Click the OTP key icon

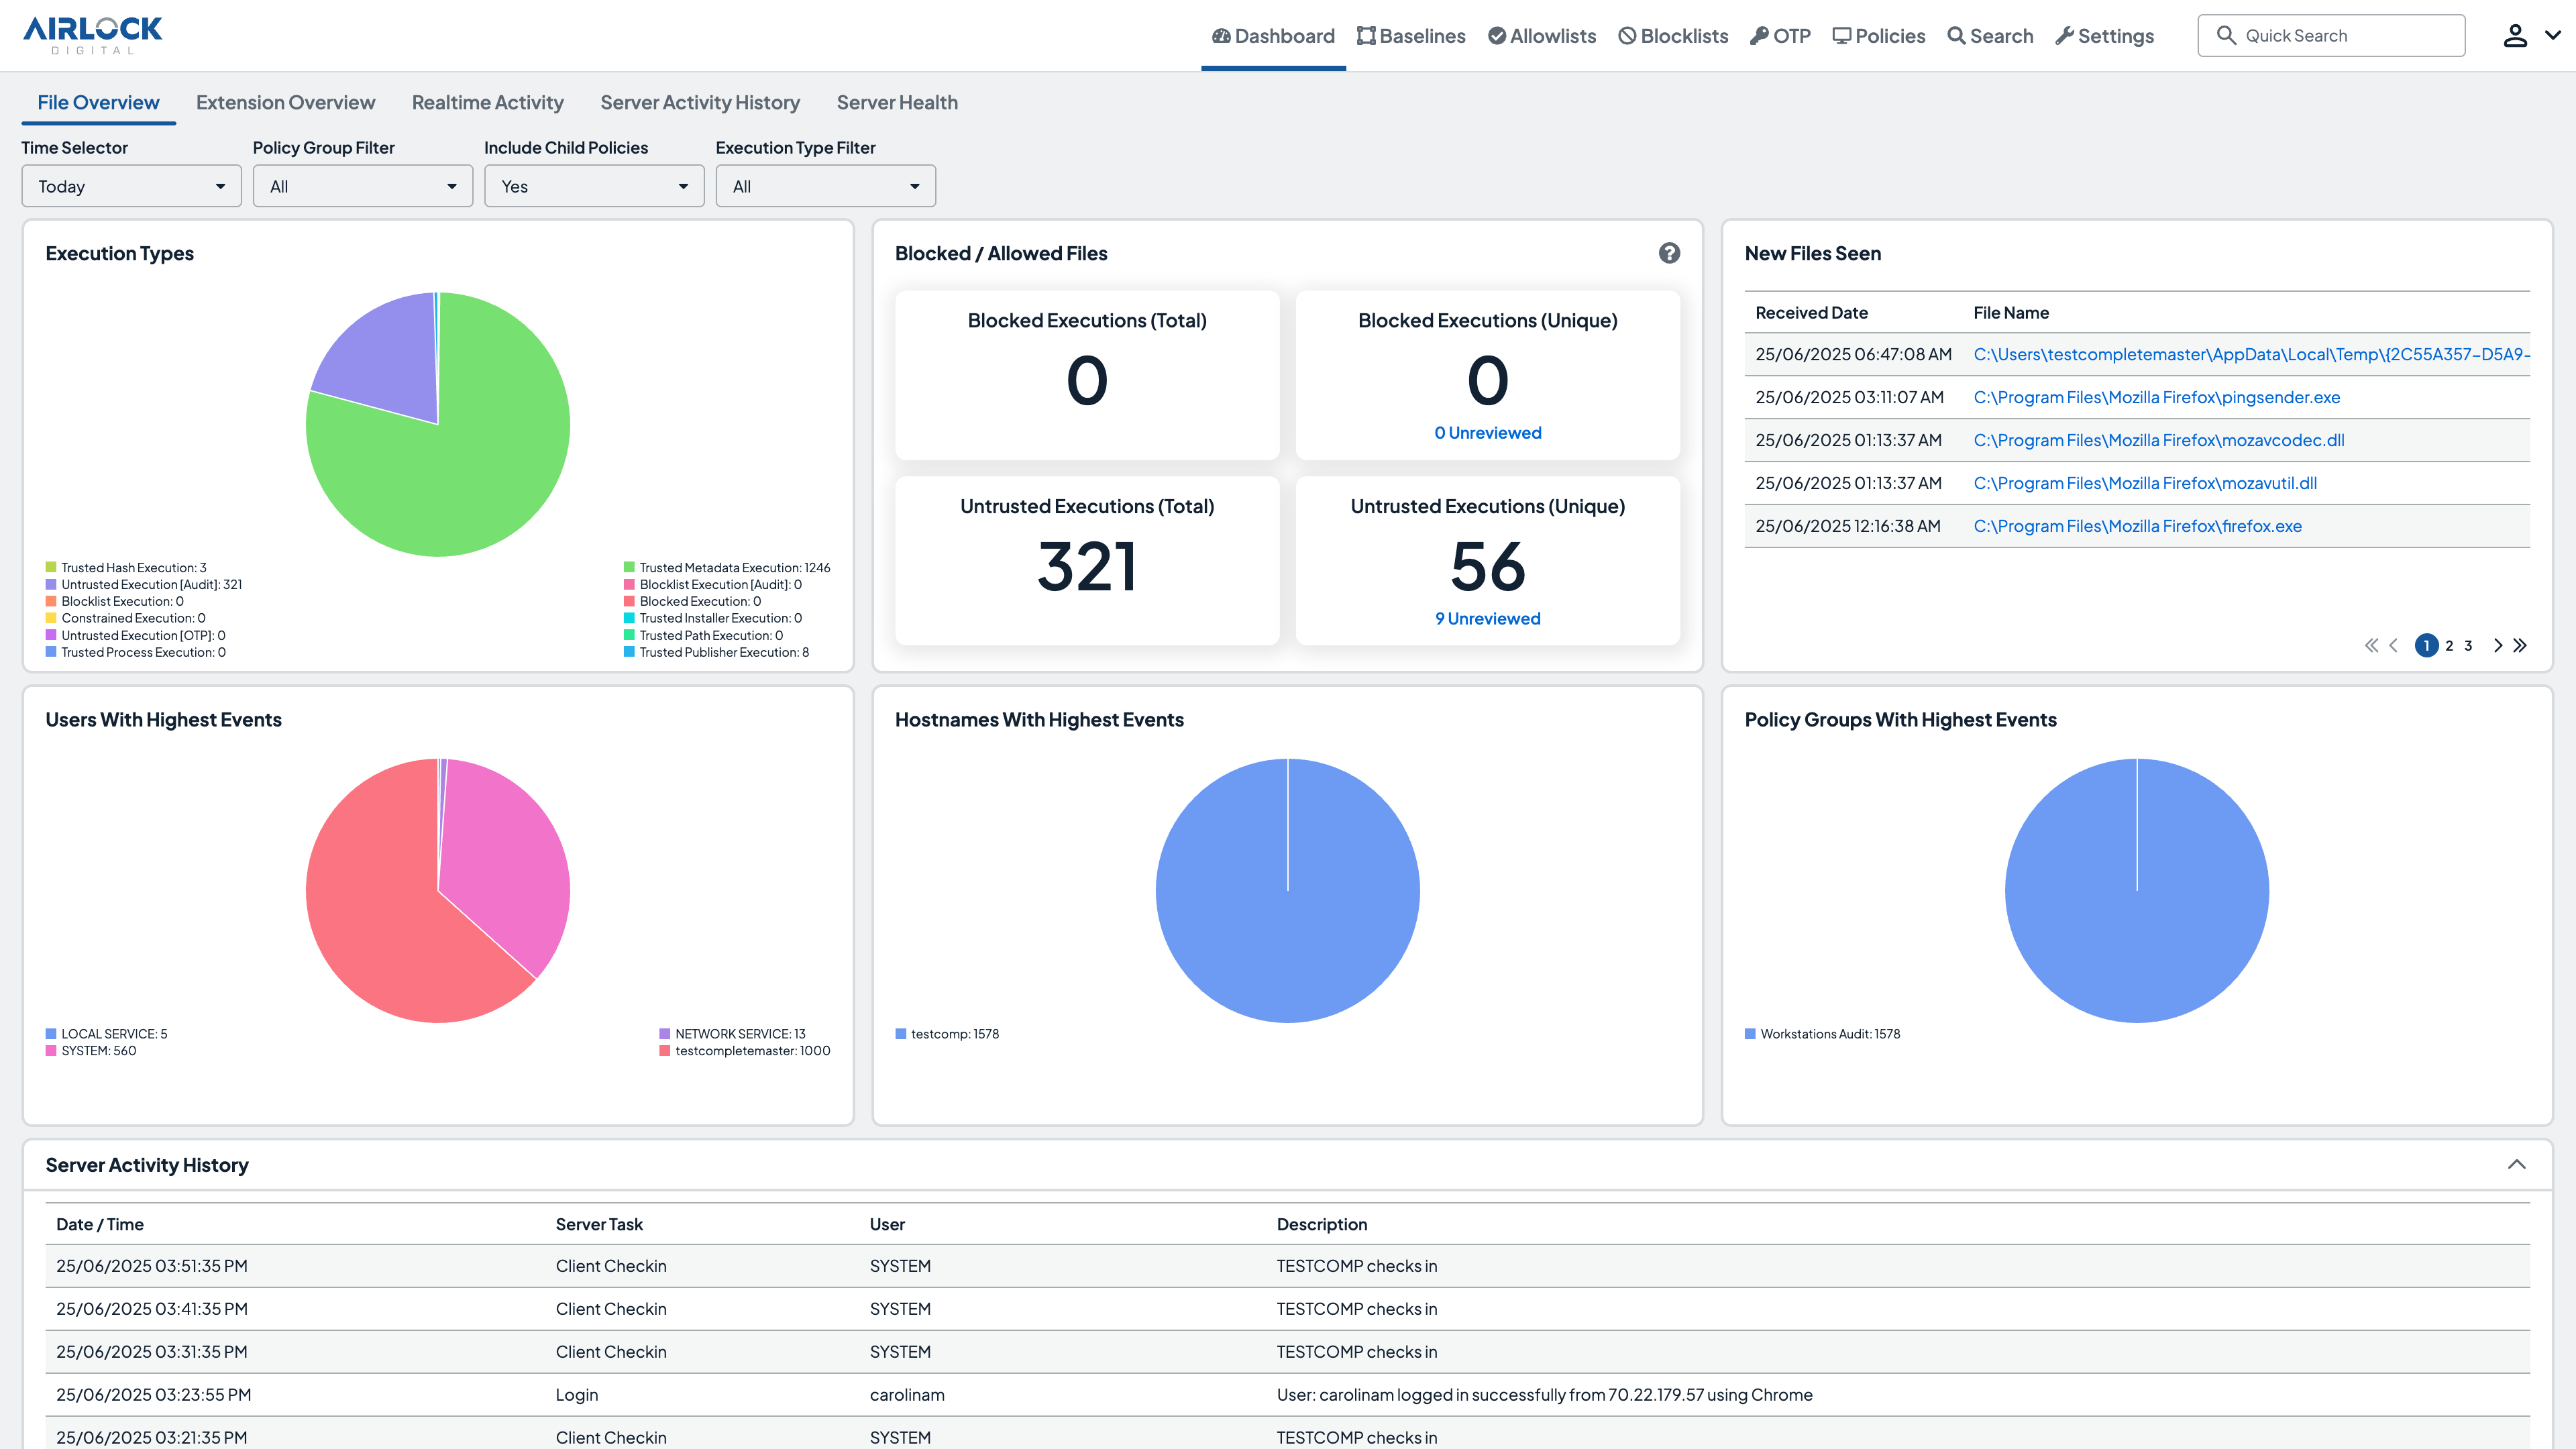coord(1759,36)
